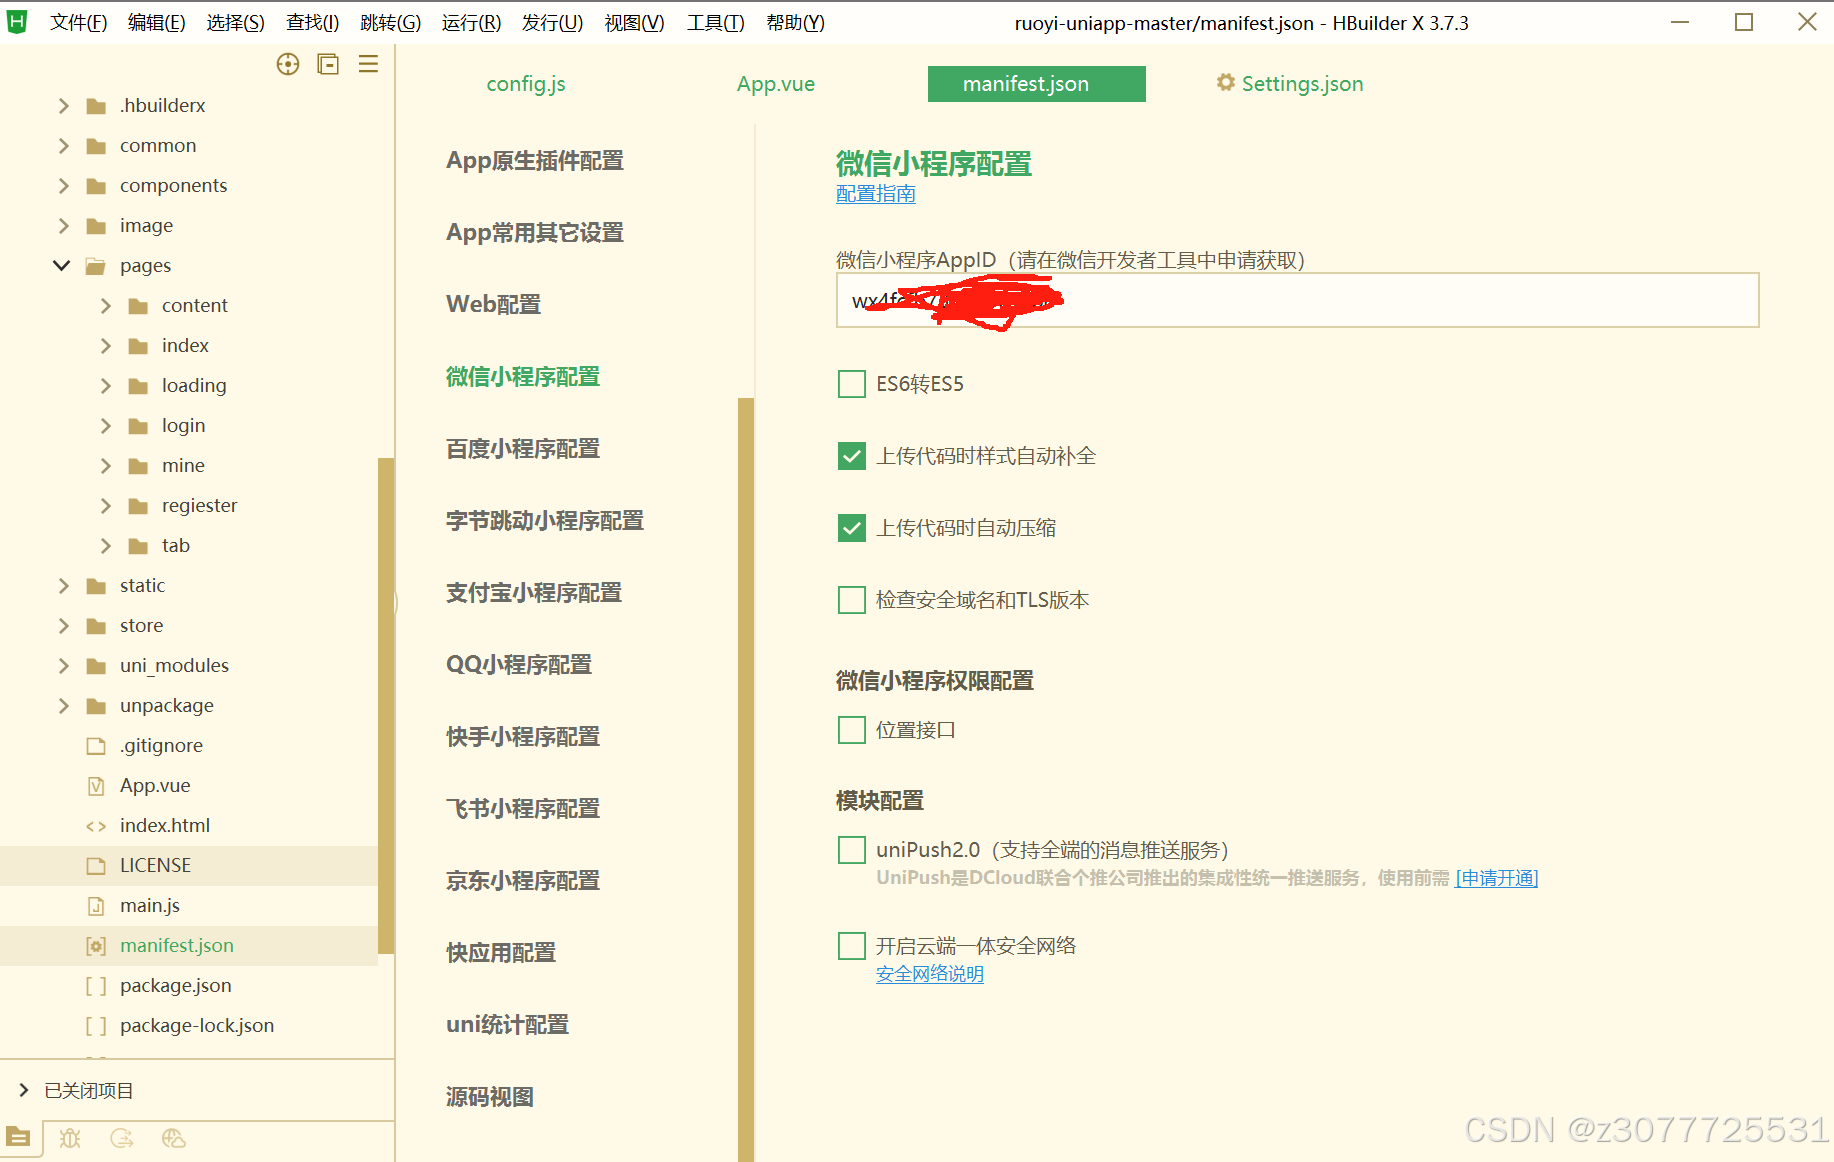
Task: Click the App.vue file icon in tree
Action: click(x=96, y=786)
